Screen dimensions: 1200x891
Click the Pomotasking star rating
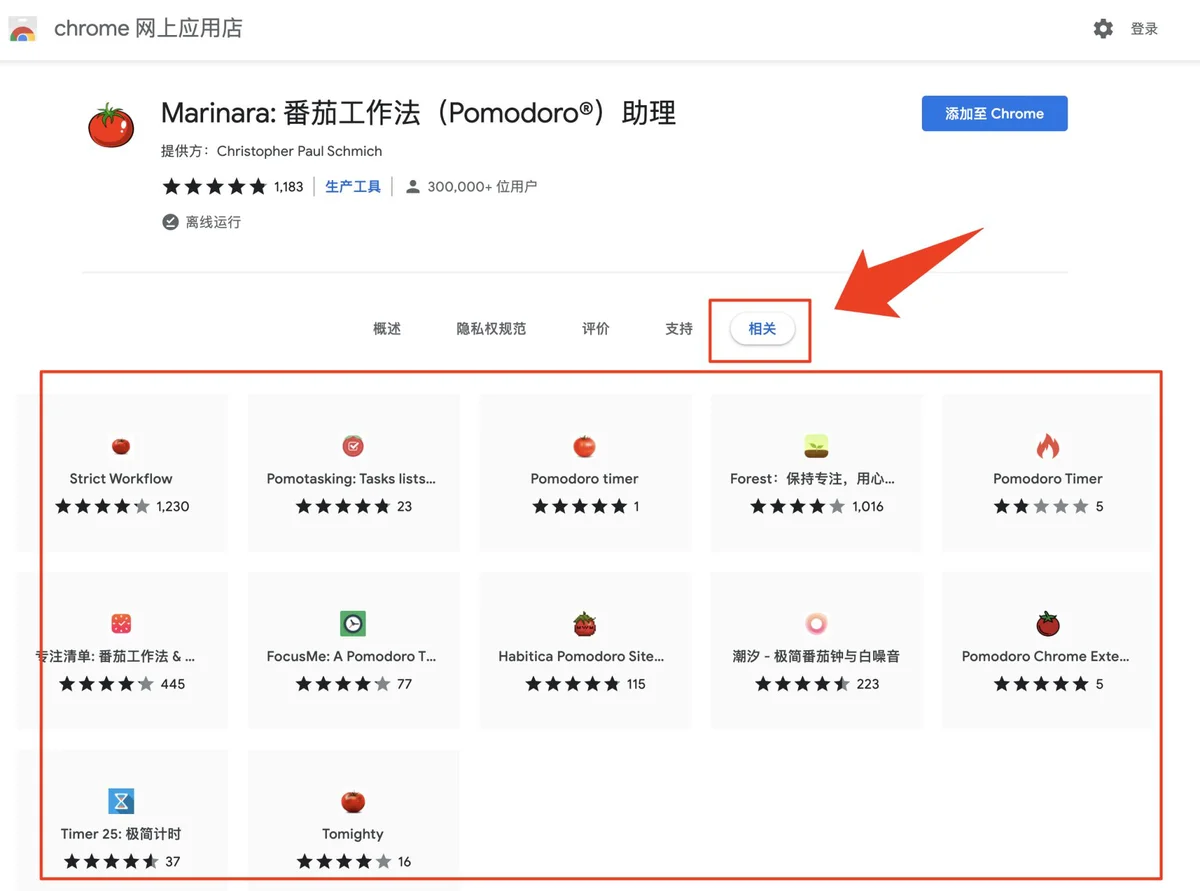[x=342, y=507]
